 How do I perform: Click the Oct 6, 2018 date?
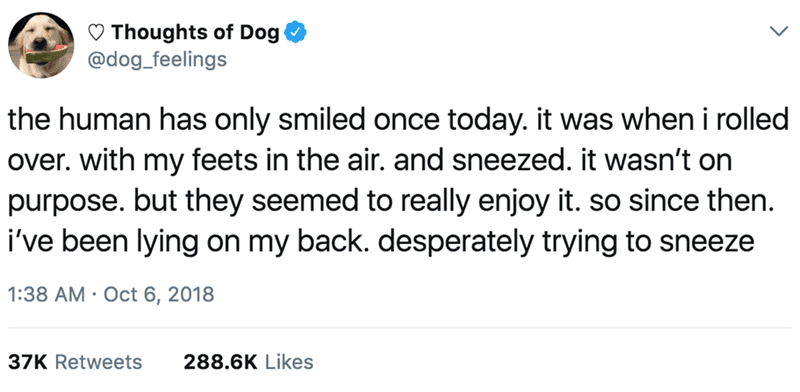click(x=159, y=295)
